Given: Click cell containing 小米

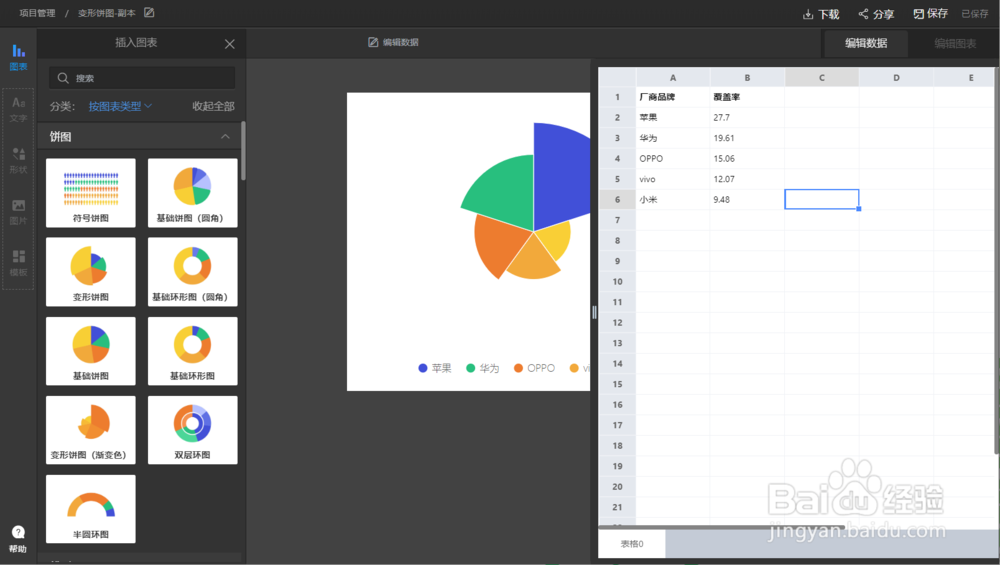Looking at the screenshot, I should click(673, 200).
